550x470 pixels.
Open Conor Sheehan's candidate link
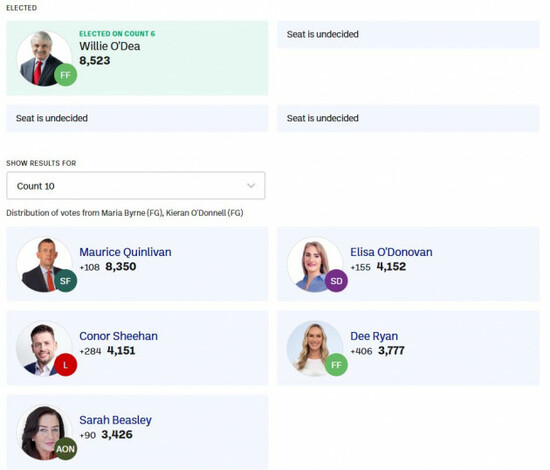118,336
